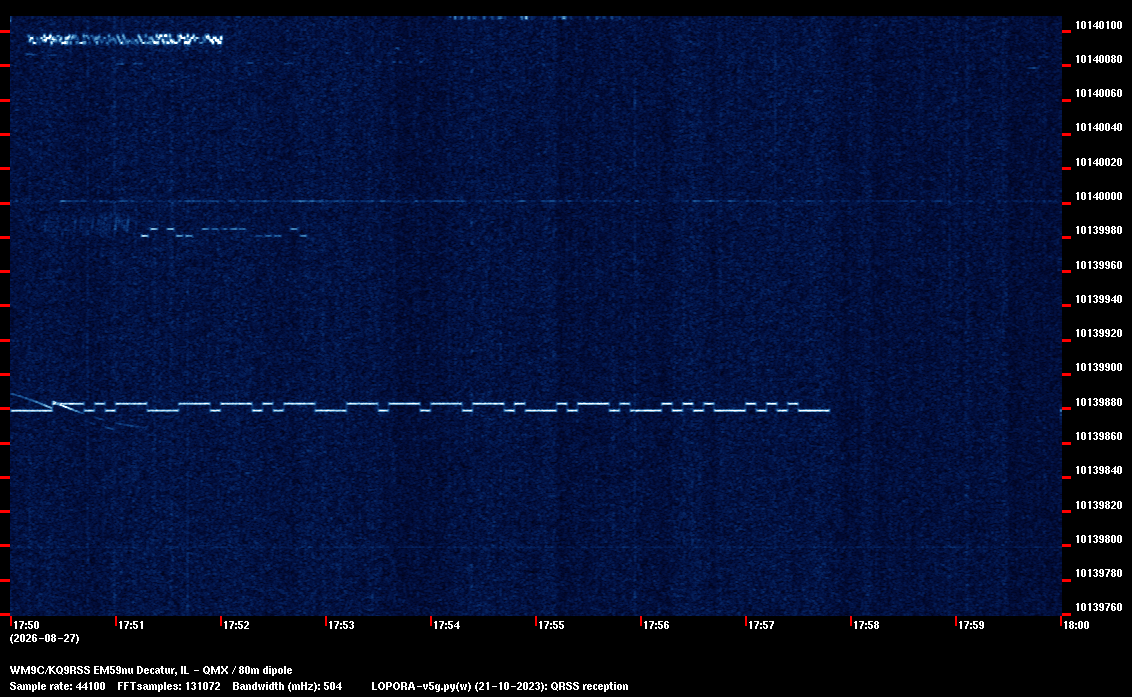
Task: Click the 17:59 time label
Action: (972, 625)
